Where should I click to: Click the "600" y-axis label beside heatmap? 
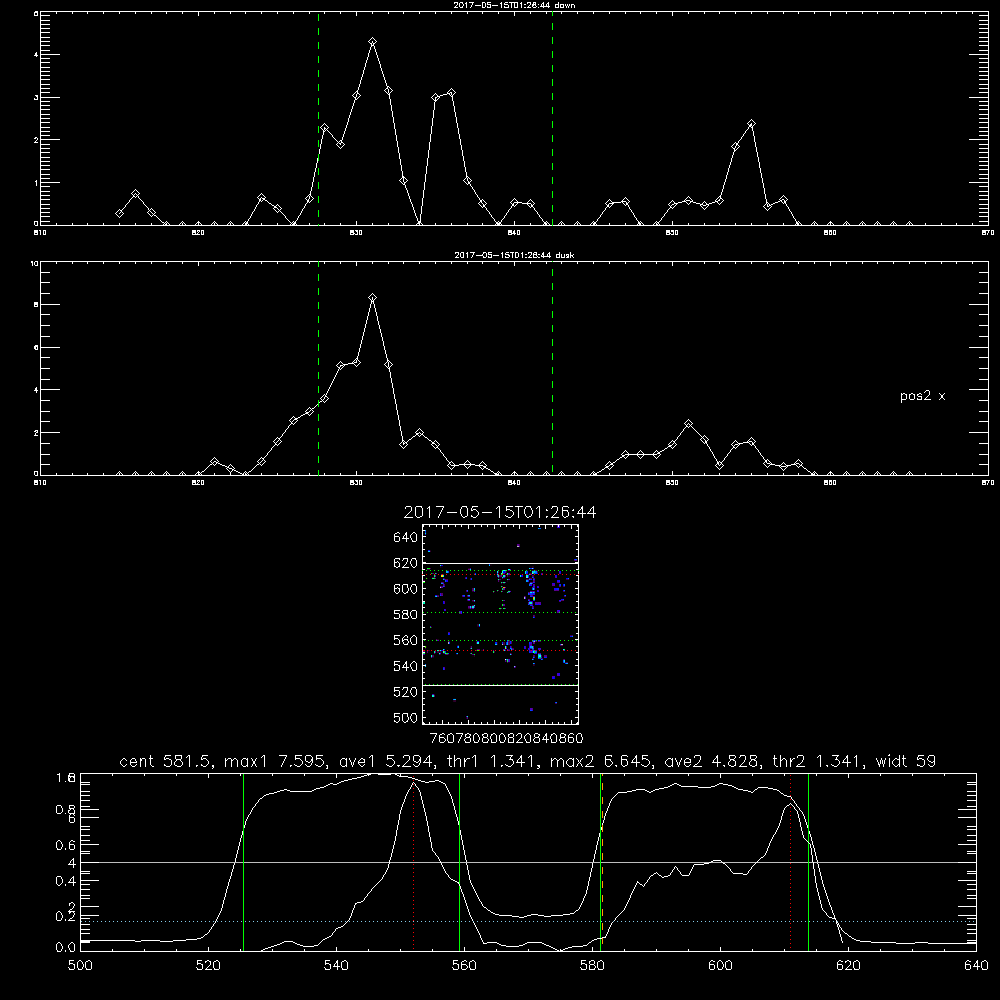(x=406, y=589)
